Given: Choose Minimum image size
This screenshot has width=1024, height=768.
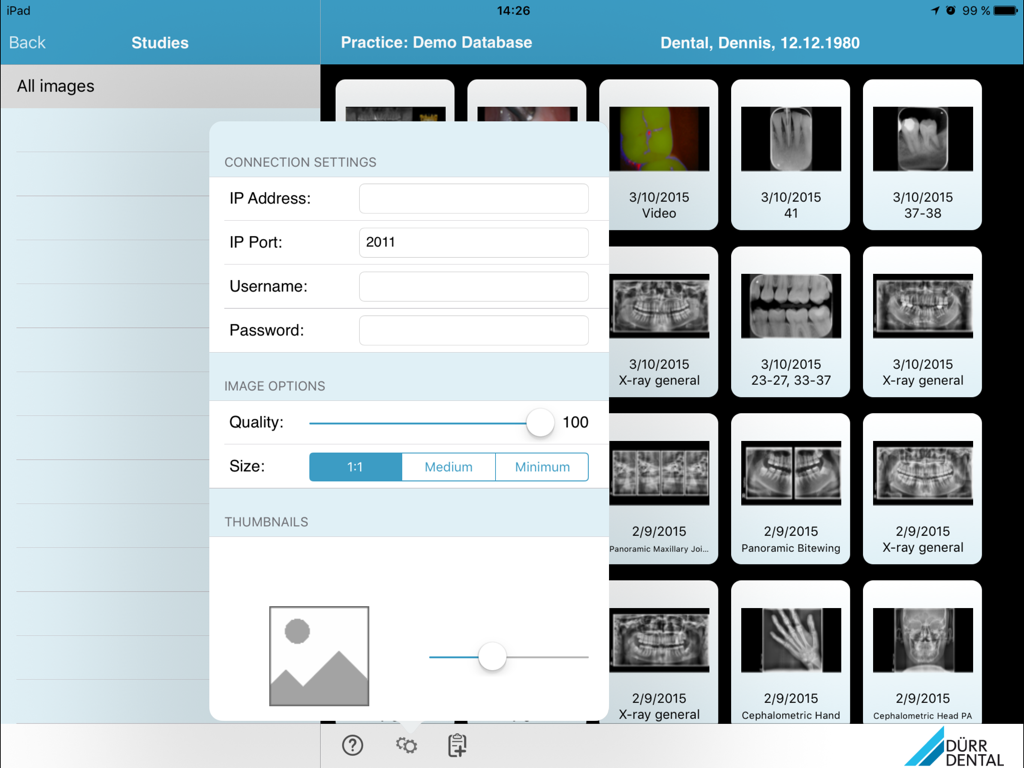Looking at the screenshot, I should pyautogui.click(x=541, y=466).
